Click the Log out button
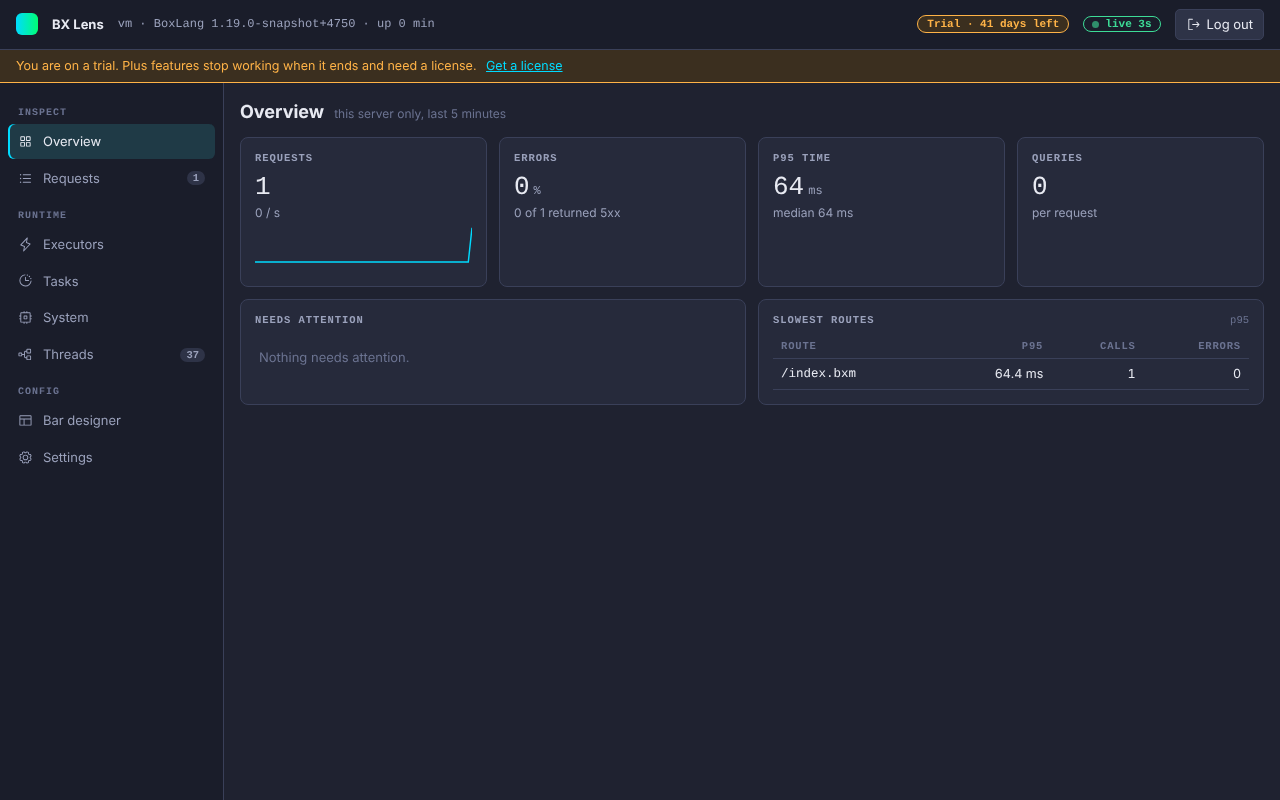Viewport: 1280px width, 800px height. tap(1219, 24)
